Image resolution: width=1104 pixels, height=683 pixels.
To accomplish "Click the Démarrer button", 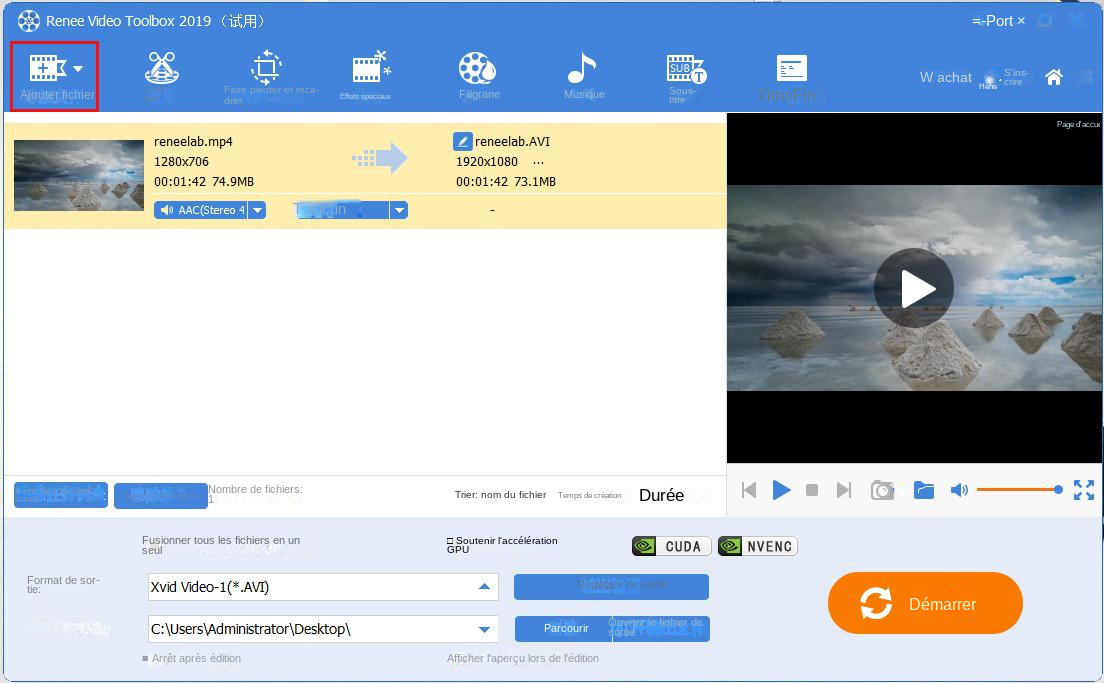I will (924, 603).
